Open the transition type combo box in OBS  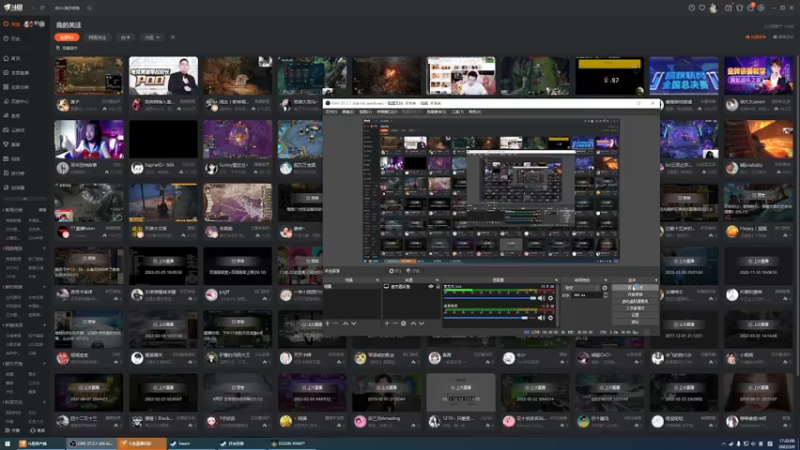tap(581, 288)
